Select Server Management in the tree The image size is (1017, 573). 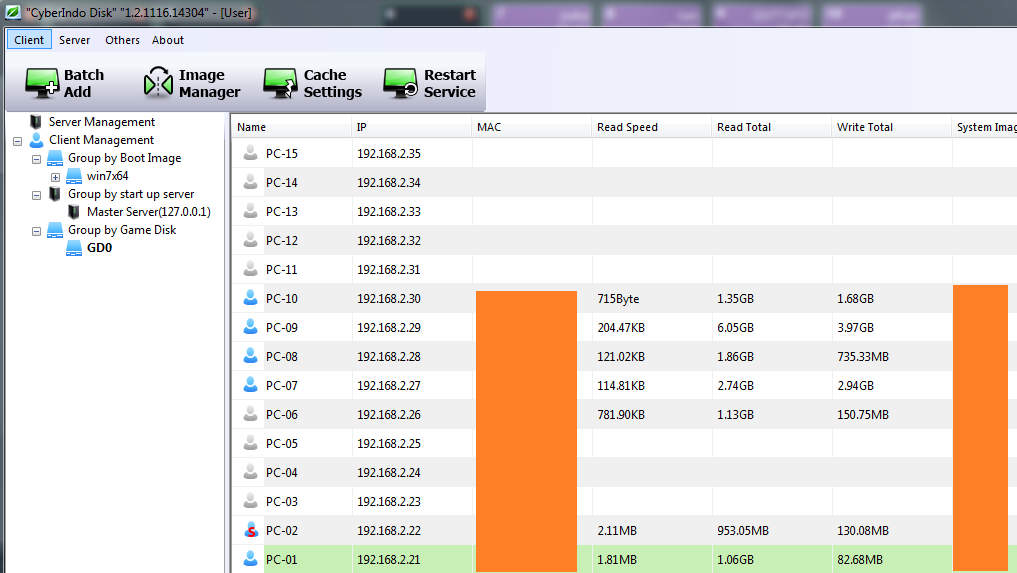[x=102, y=122]
